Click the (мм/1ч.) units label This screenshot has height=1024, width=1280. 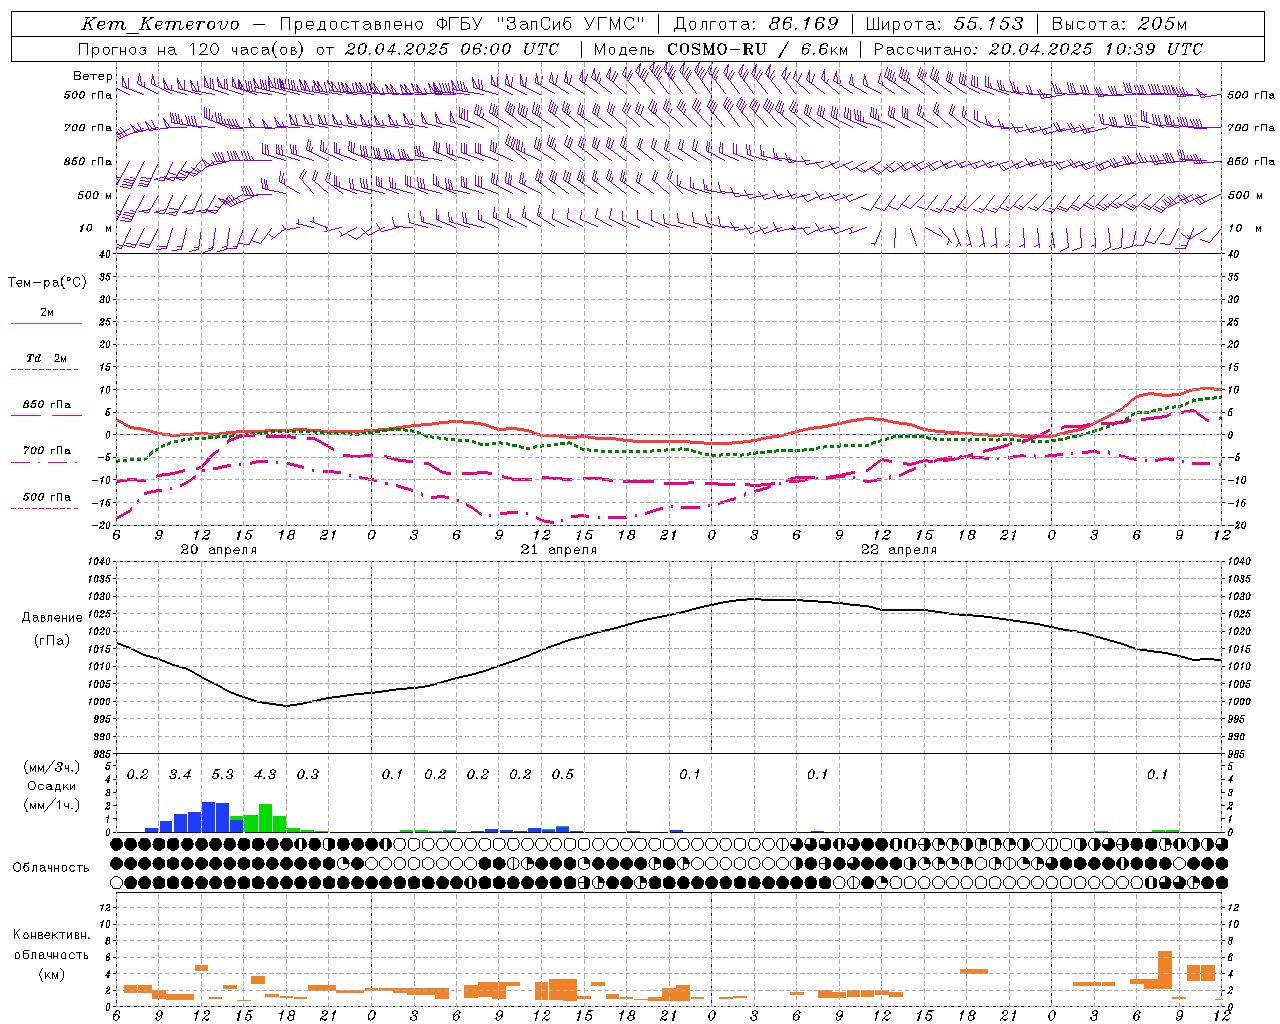52,805
